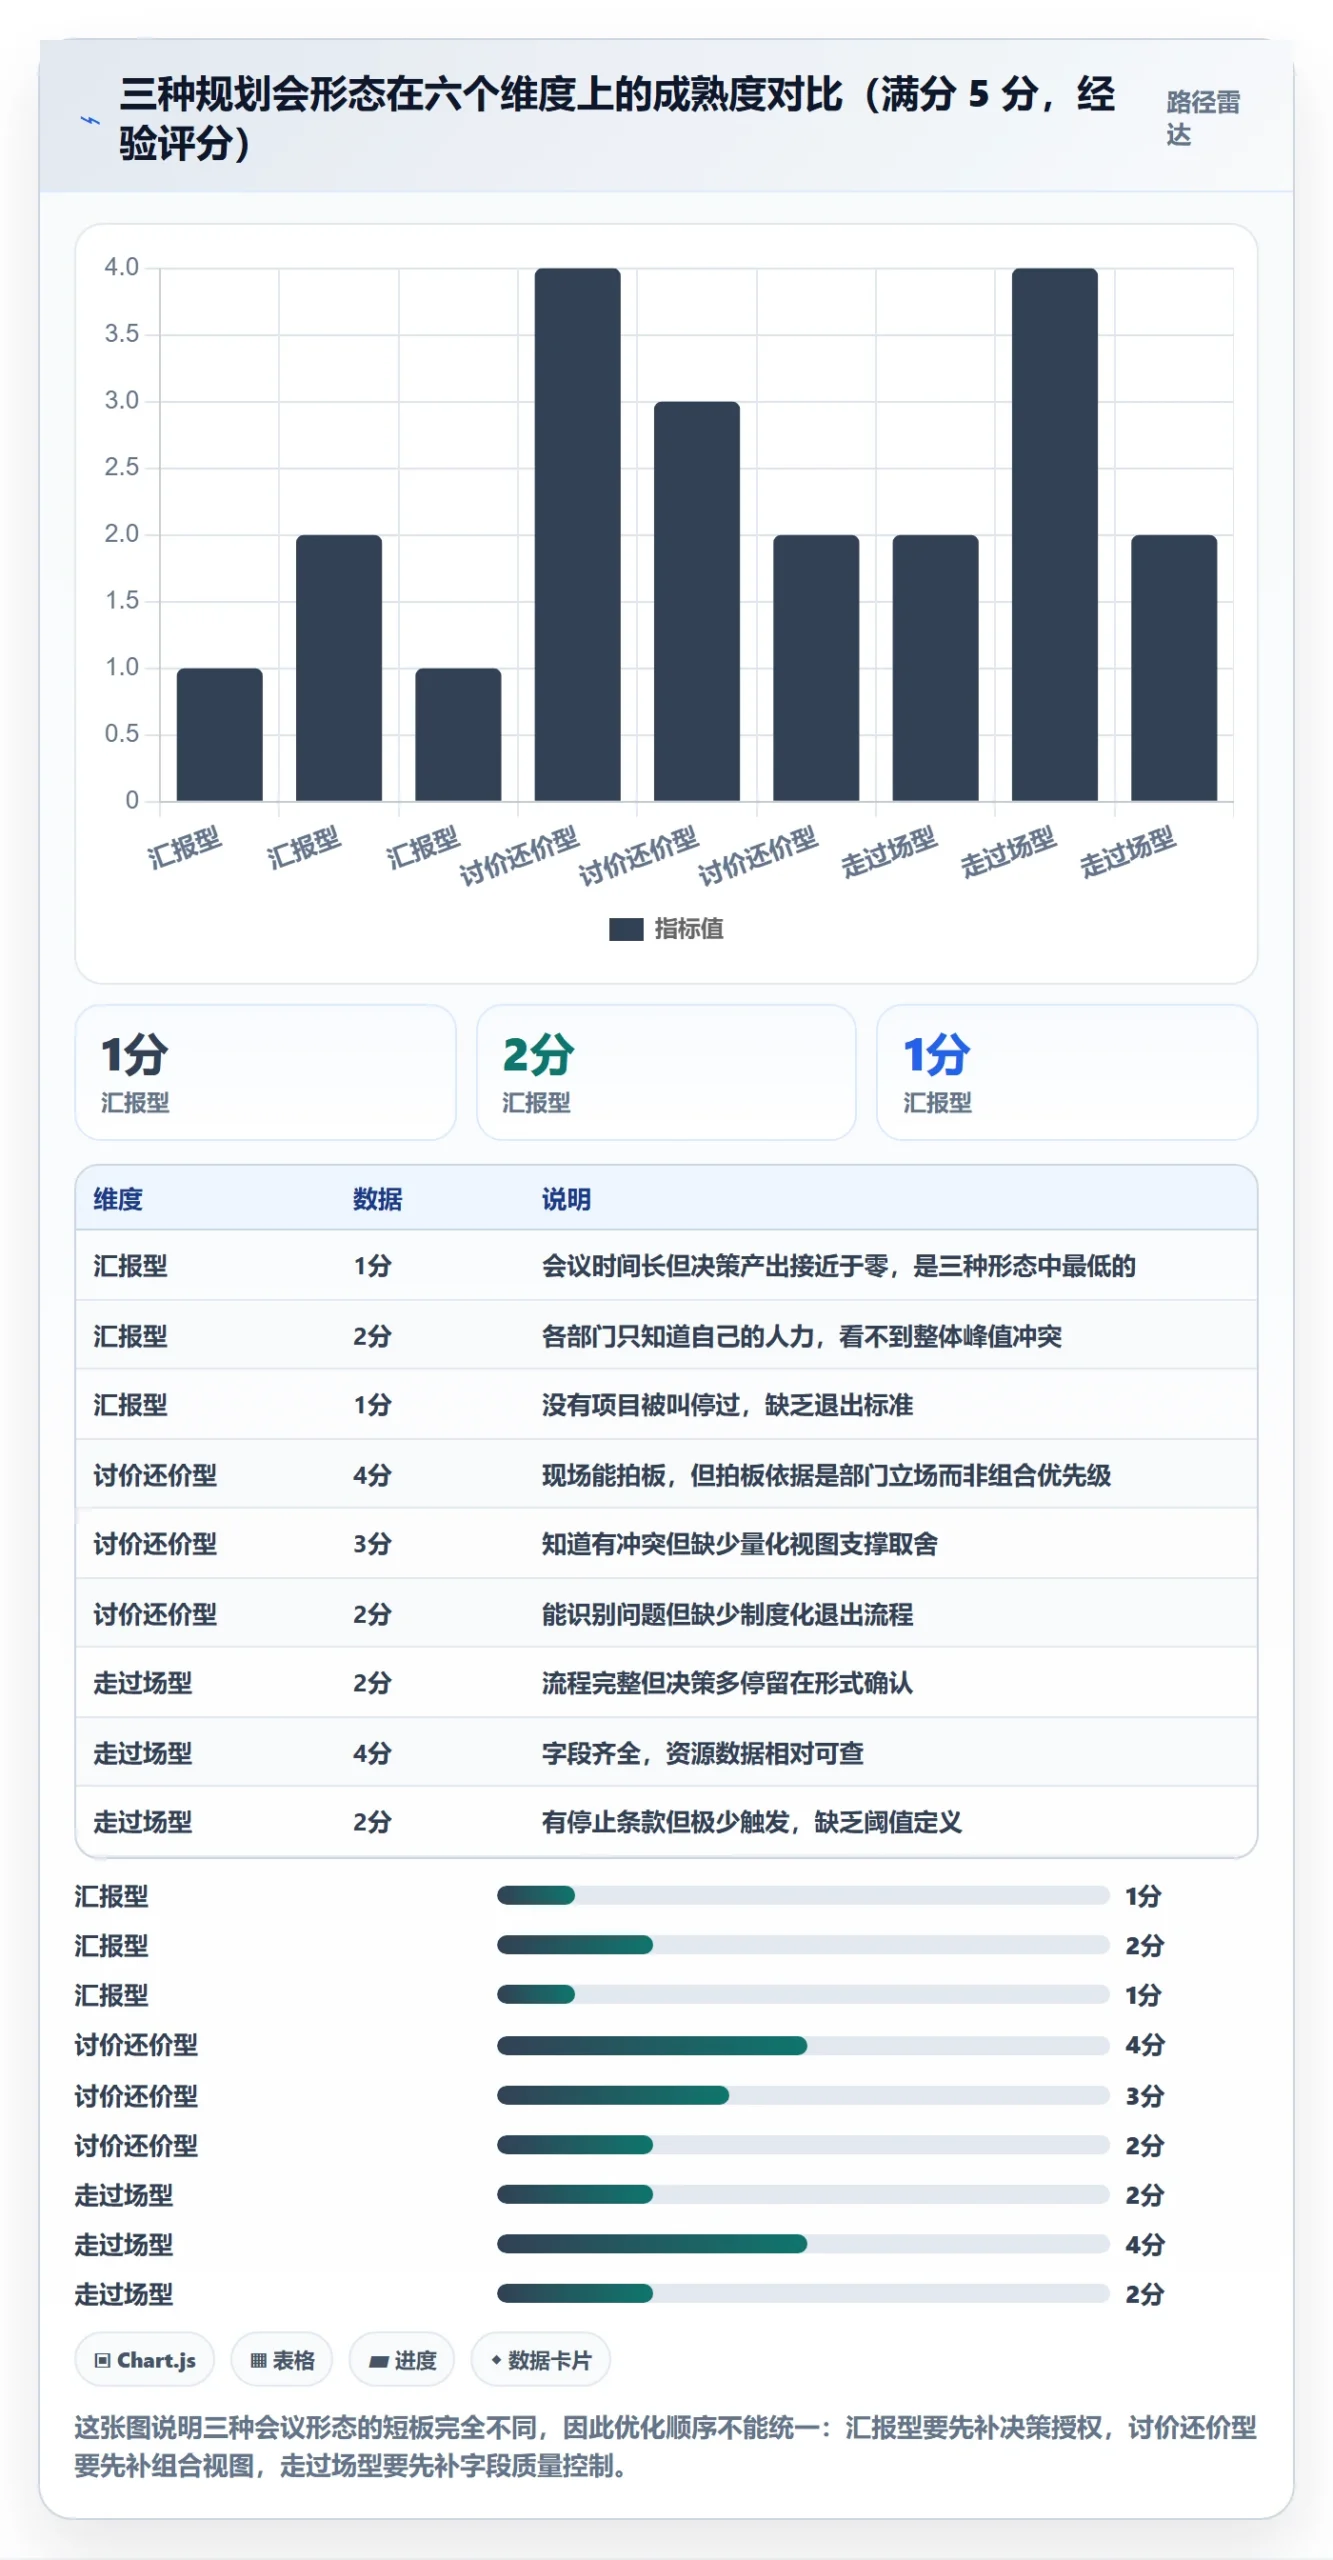Image resolution: width=1333 pixels, height=2560 pixels.
Task: Click the 讨价还价型 chart bar reaching 3.0
Action: [697, 601]
